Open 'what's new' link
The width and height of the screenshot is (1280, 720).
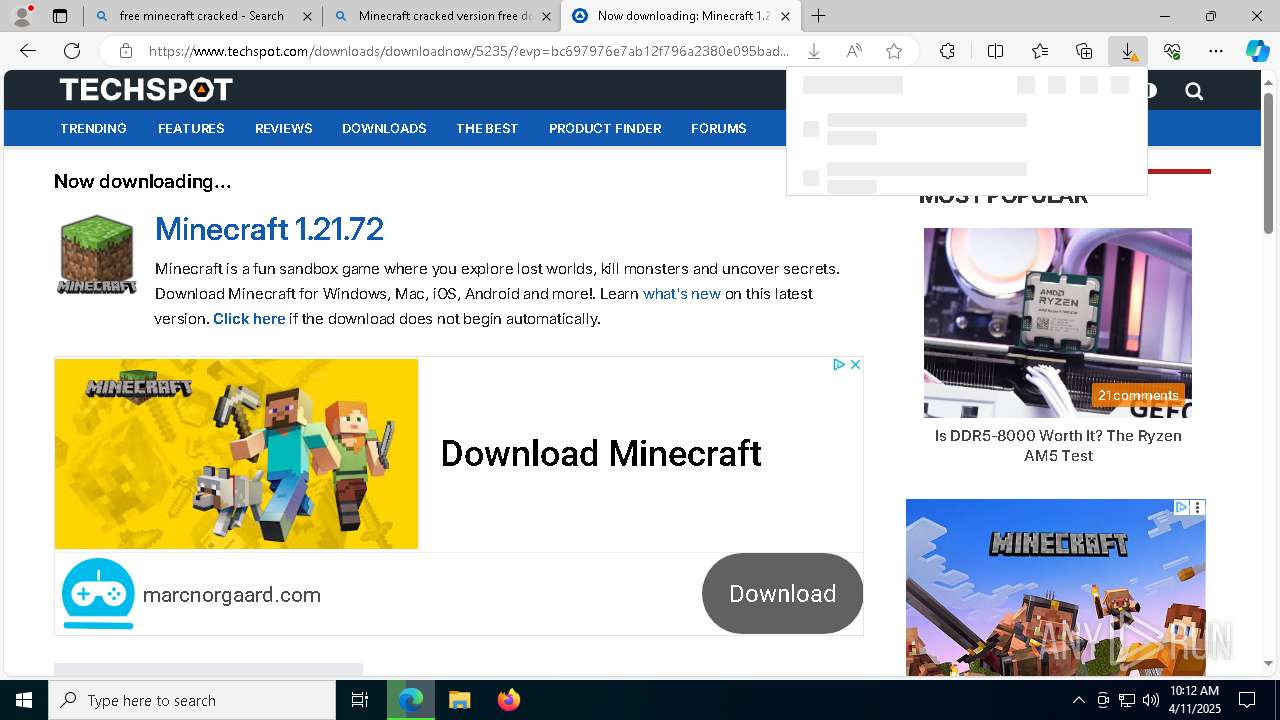[x=682, y=294]
